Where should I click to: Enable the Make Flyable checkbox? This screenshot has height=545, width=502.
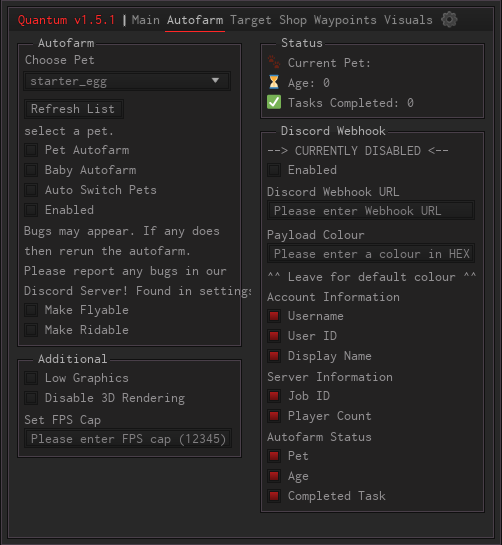tap(31, 310)
